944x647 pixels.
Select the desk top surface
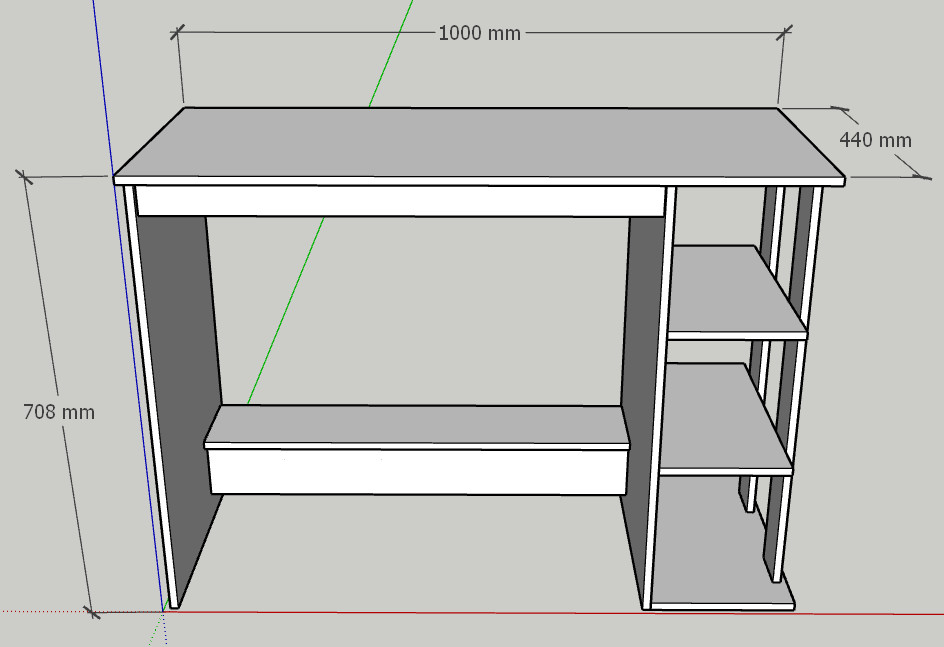tap(479, 142)
